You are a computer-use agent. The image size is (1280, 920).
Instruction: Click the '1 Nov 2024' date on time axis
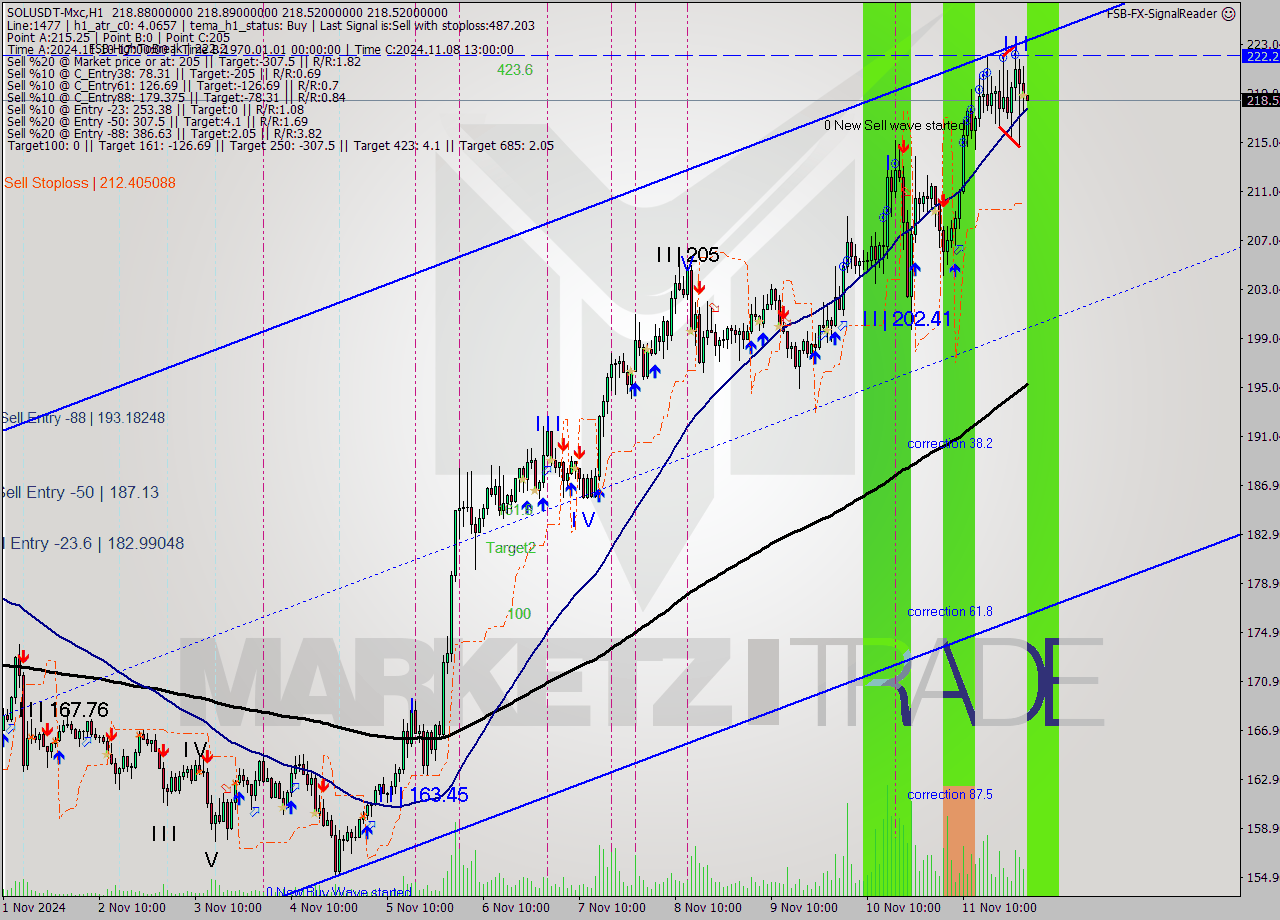point(33,908)
